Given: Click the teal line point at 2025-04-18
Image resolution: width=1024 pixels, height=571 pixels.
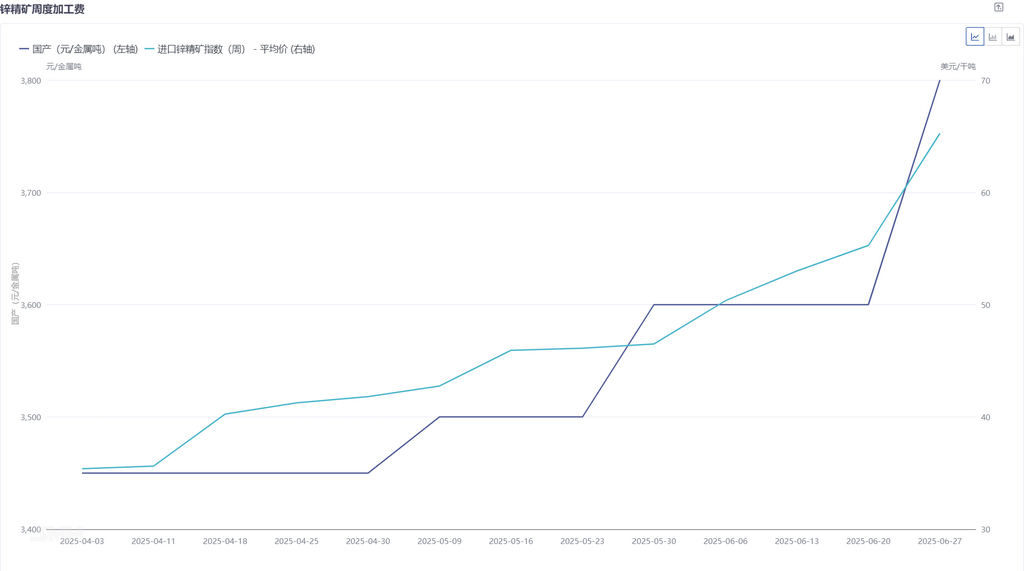Looking at the screenshot, I should (x=225, y=414).
